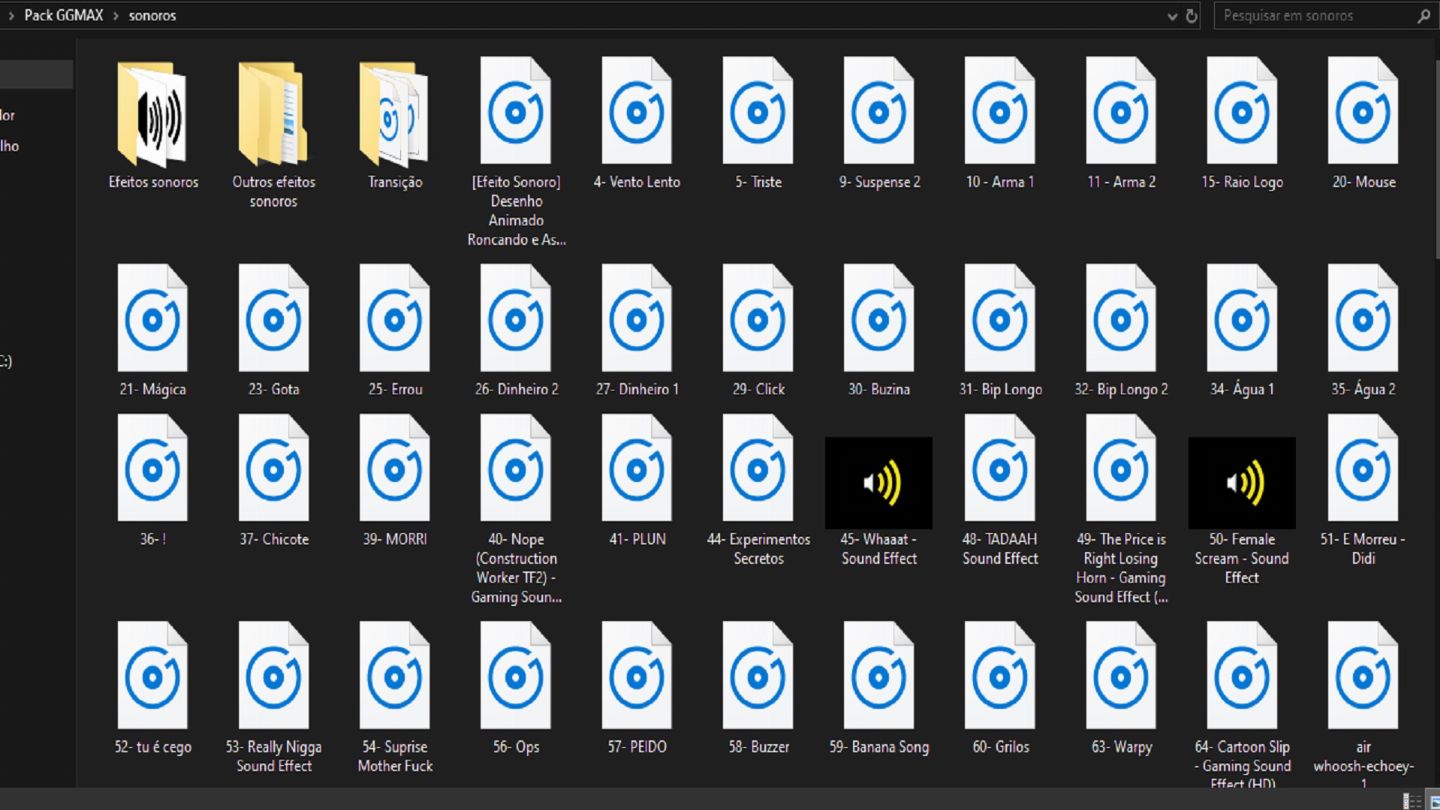Image resolution: width=1440 pixels, height=810 pixels.
Task: Click the '23- Gota' file name
Action: [274, 389]
